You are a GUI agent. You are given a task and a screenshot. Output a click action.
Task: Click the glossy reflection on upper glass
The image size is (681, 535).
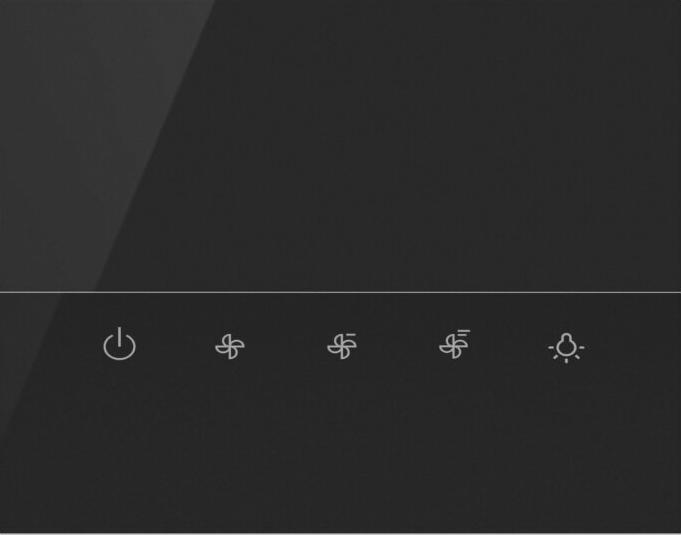(100, 130)
